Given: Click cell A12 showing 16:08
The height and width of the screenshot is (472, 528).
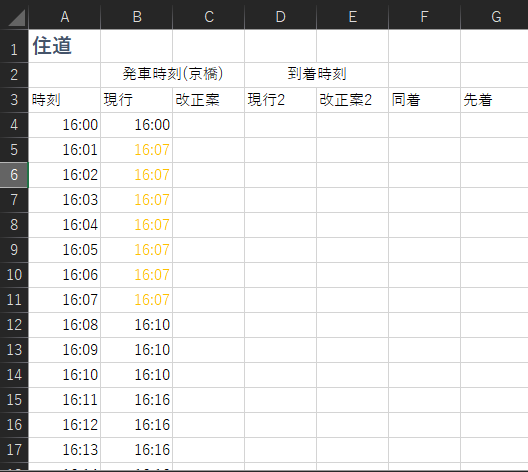Looking at the screenshot, I should tap(65, 325).
